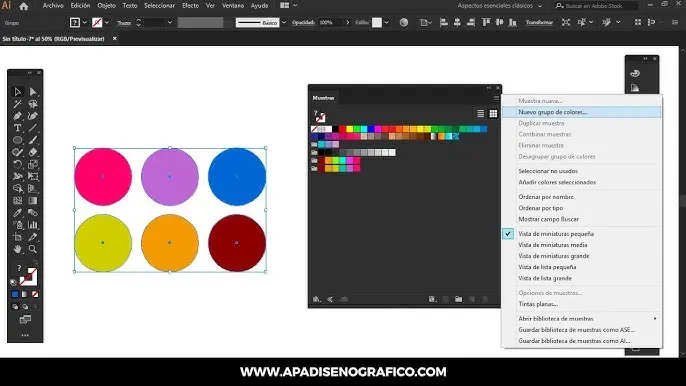Select the Eraser tool
Viewport: 686px width, 386px height.
[33, 152]
